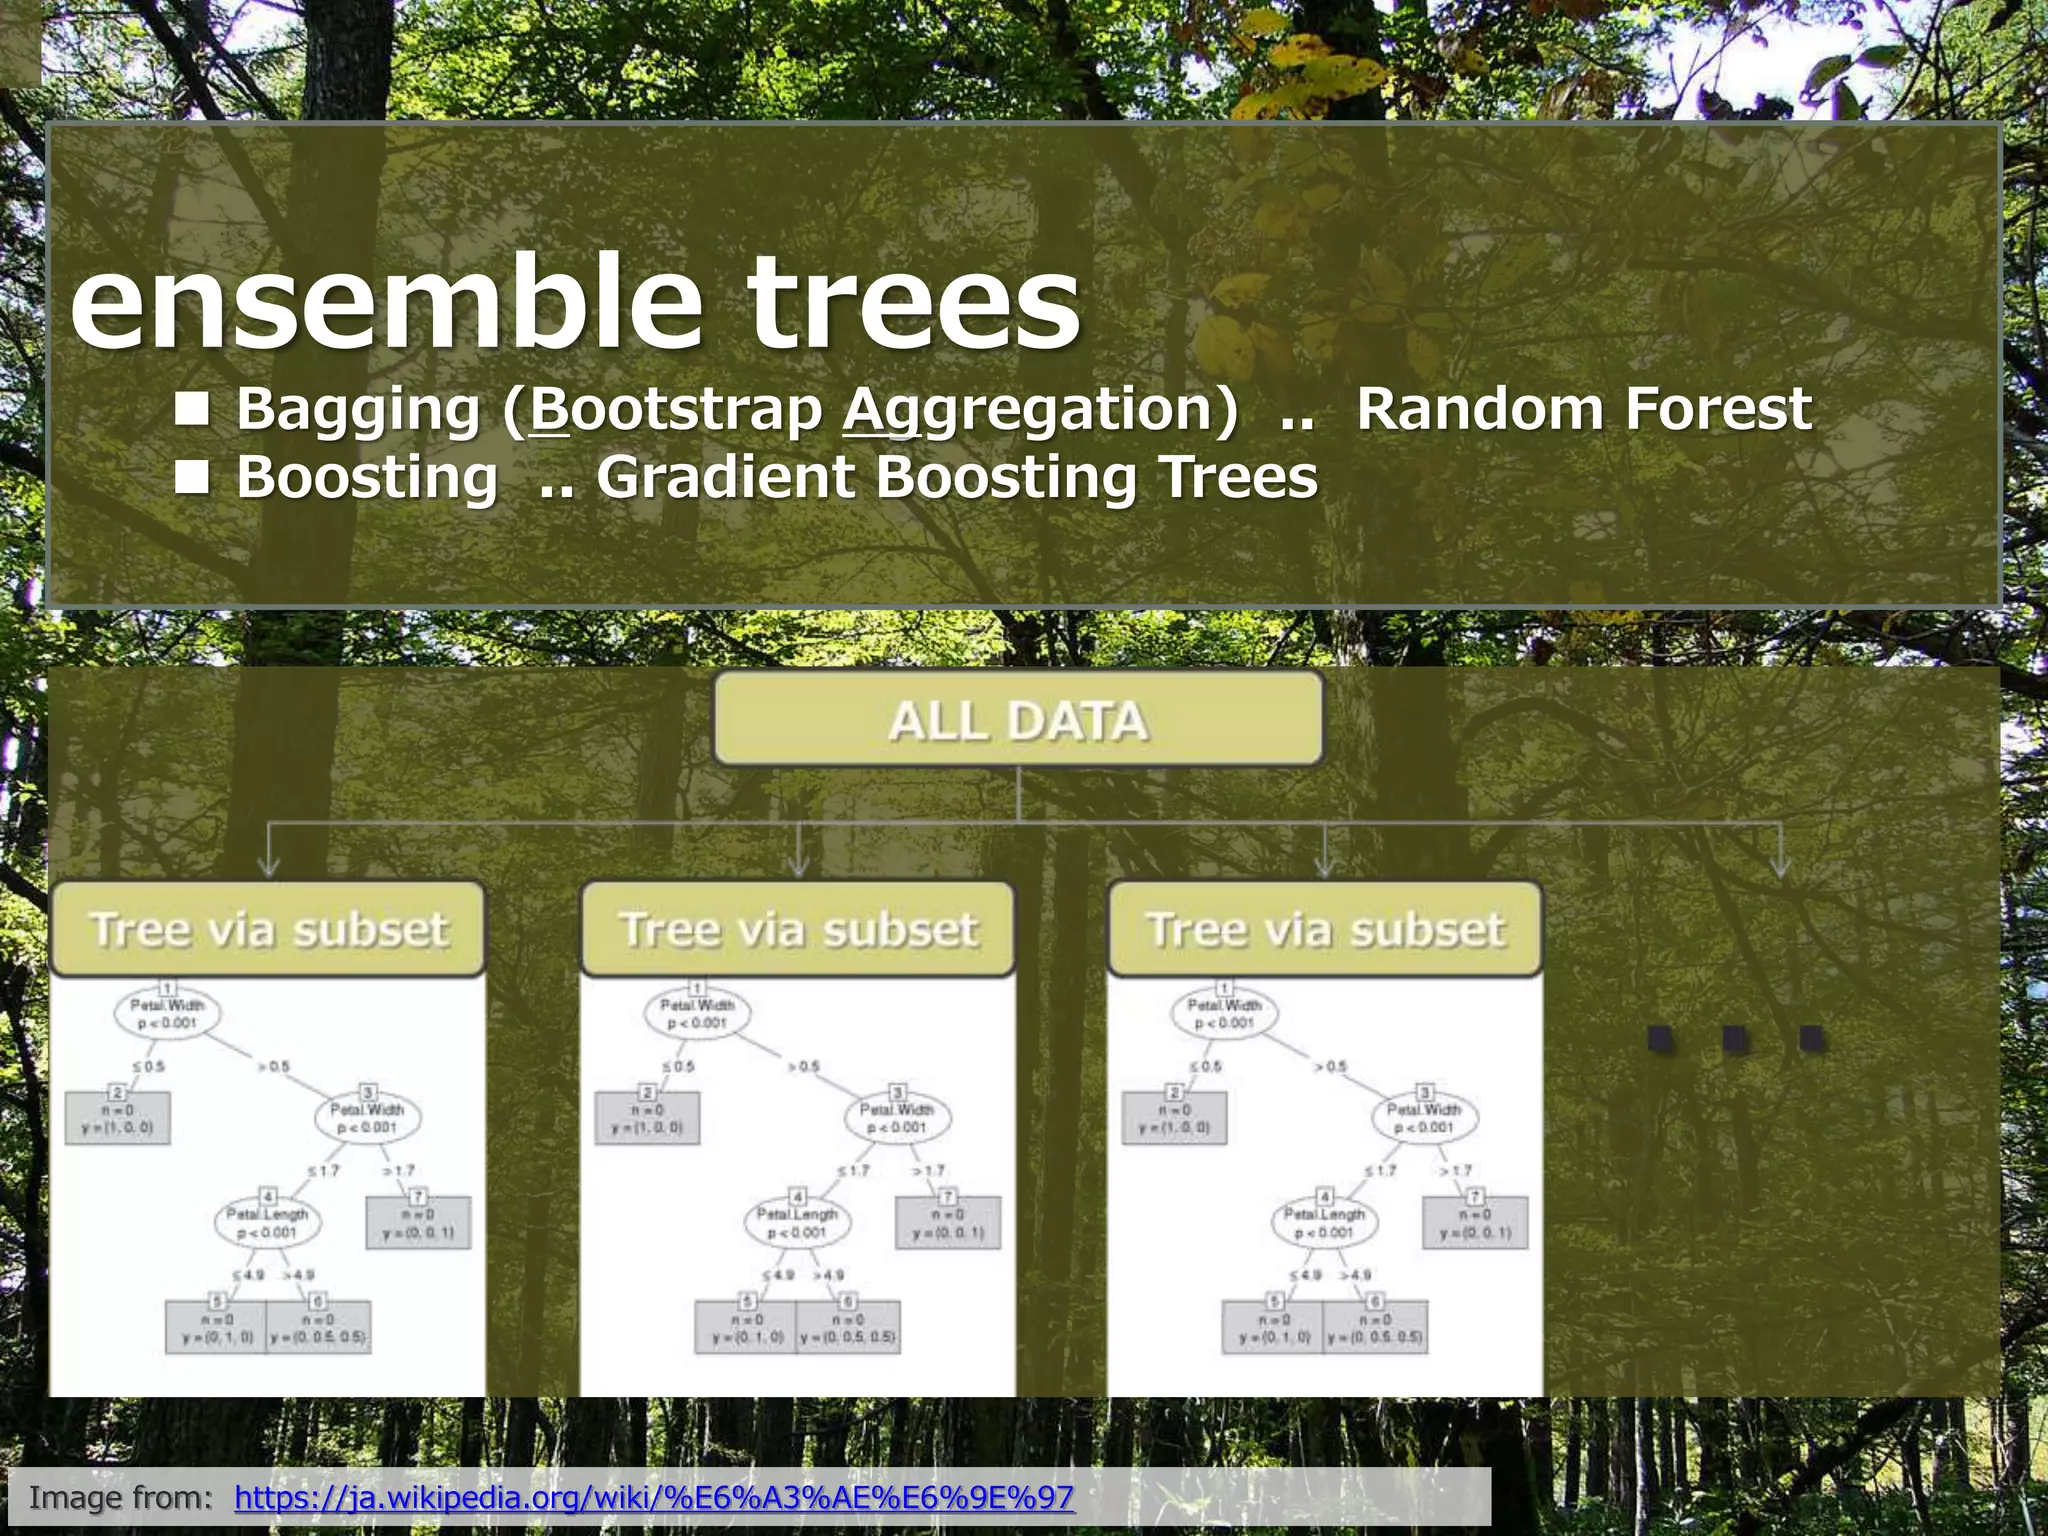Viewport: 2048px width, 1536px height.
Task: Click the Boosting bullet square marker
Action: [192, 477]
